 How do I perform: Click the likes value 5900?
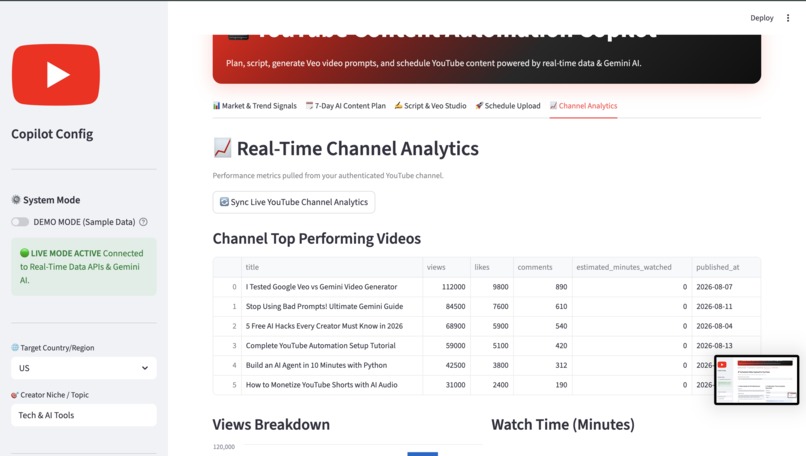pyautogui.click(x=500, y=326)
